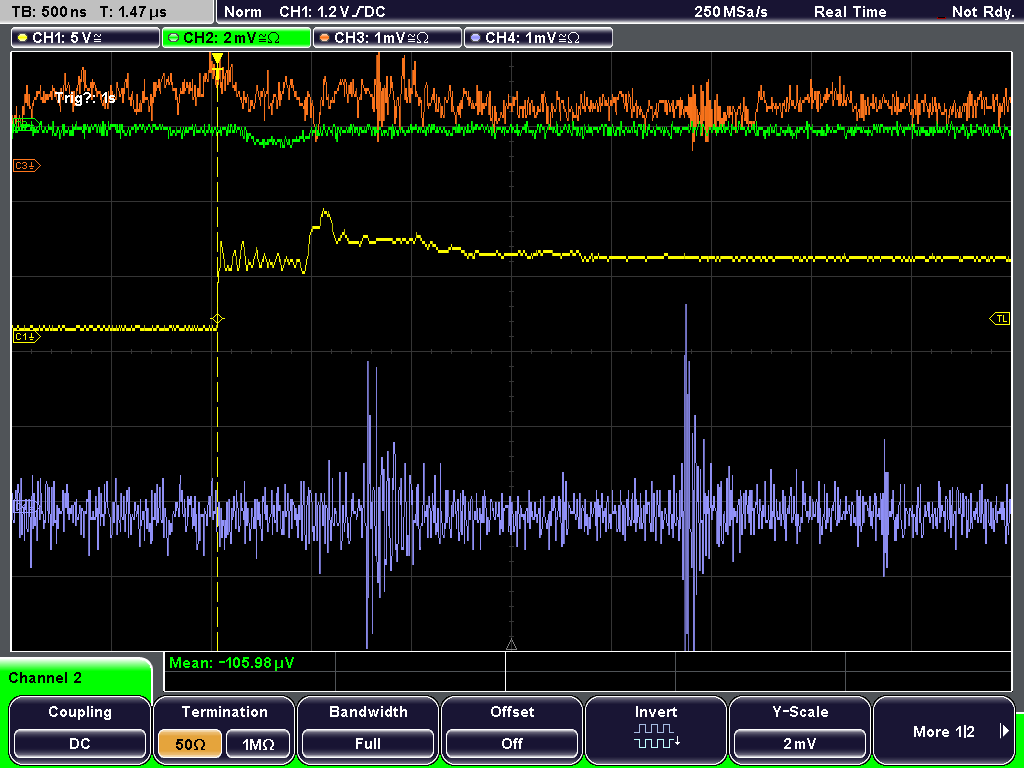1024x768 pixels.
Task: Click the trigger crossing diamond on CH1 edge
Action: [x=217, y=319]
